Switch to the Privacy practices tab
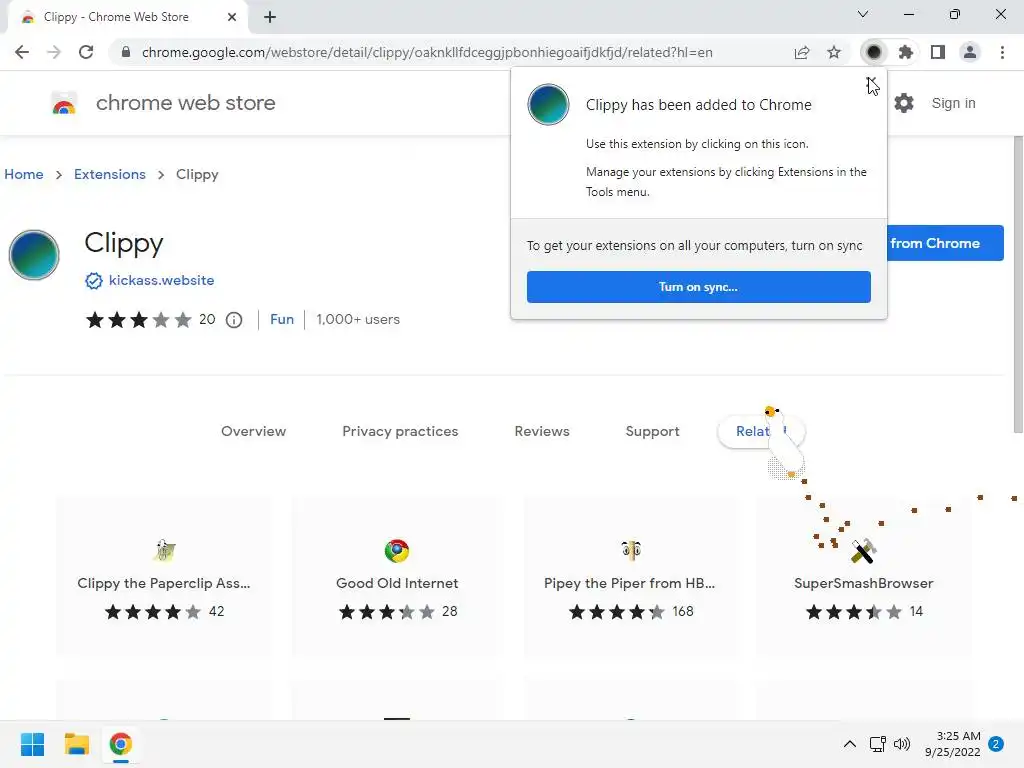This screenshot has width=1024, height=768. (400, 431)
